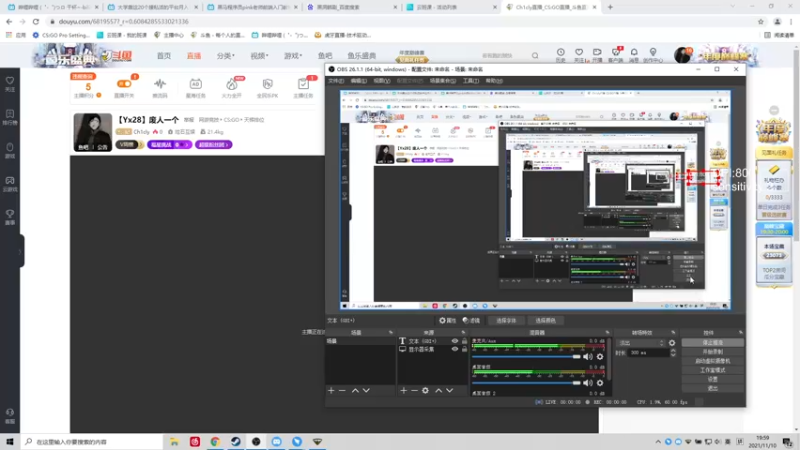Open the 火力全开 flame icon
This screenshot has width=800, height=450.
tap(232, 87)
